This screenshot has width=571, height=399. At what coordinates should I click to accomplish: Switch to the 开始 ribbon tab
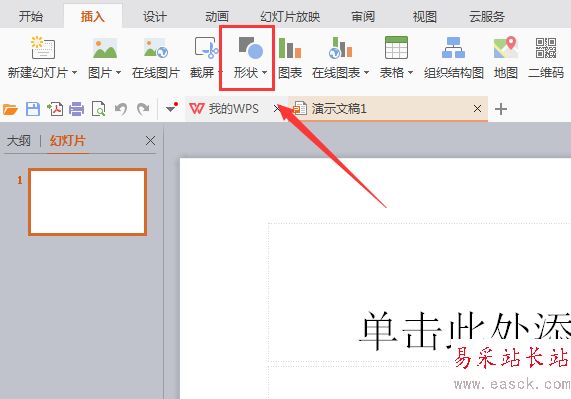(x=31, y=17)
